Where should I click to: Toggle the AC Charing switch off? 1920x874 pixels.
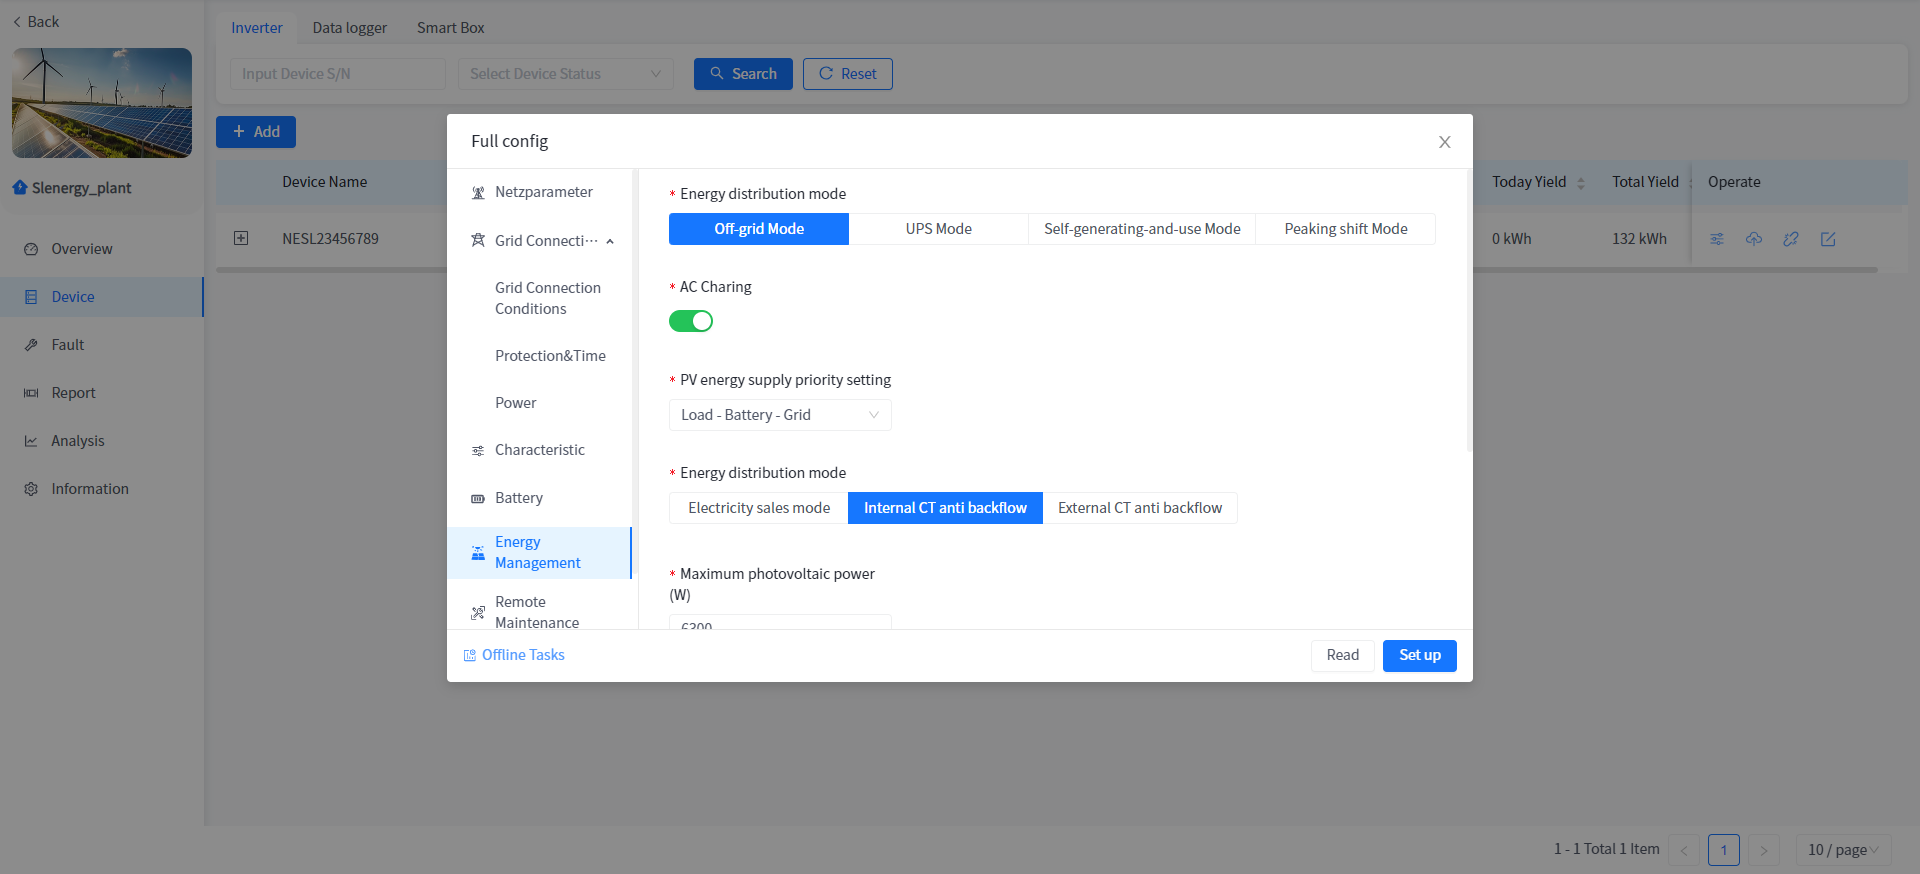pos(691,321)
